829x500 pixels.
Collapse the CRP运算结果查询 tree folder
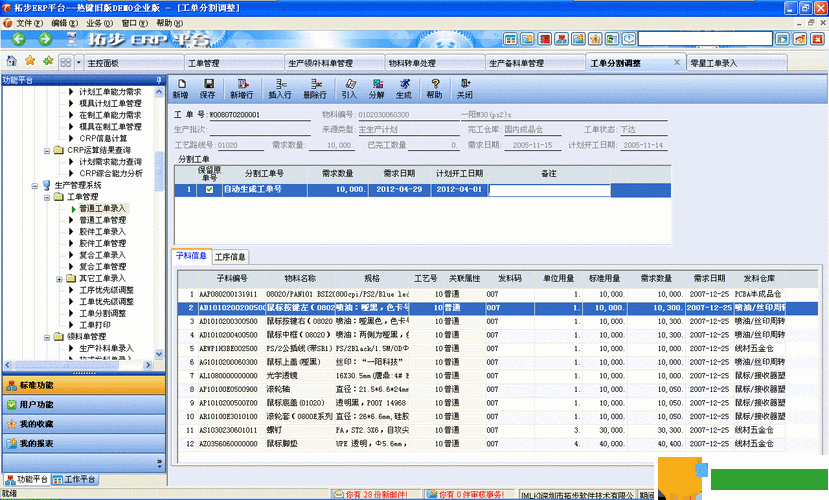coord(47,150)
